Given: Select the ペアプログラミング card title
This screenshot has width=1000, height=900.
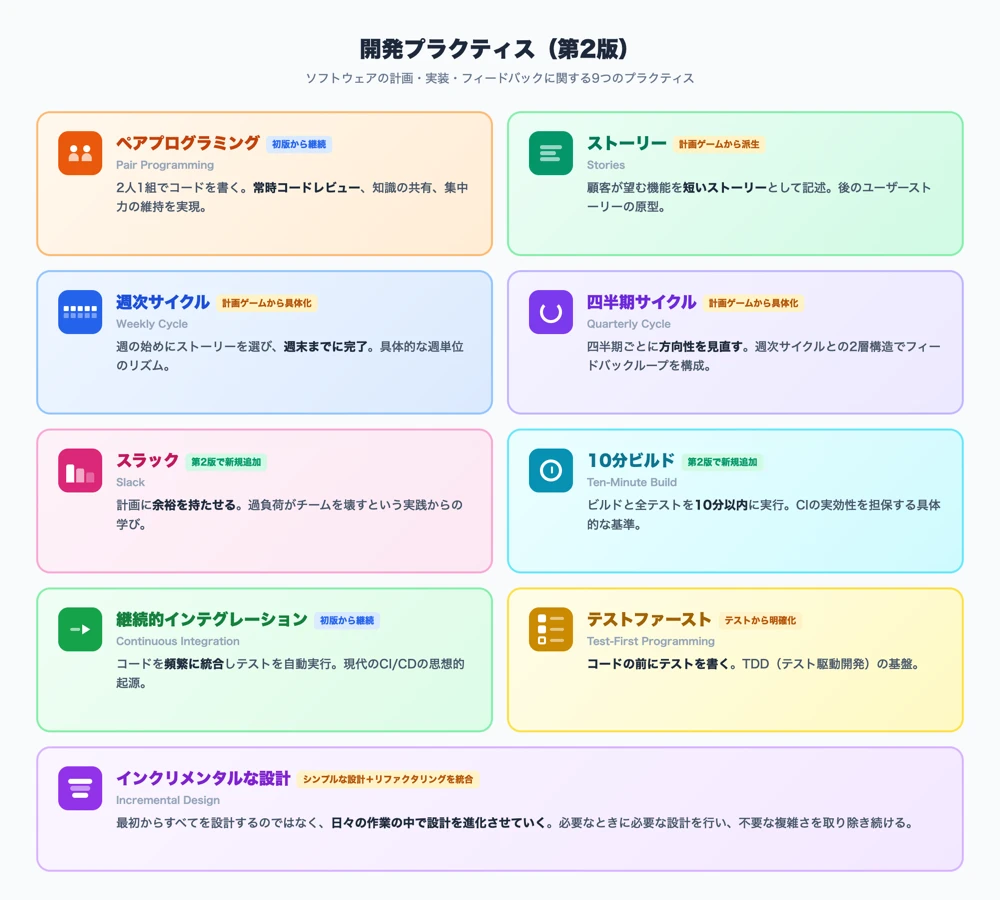Looking at the screenshot, I should (188, 143).
